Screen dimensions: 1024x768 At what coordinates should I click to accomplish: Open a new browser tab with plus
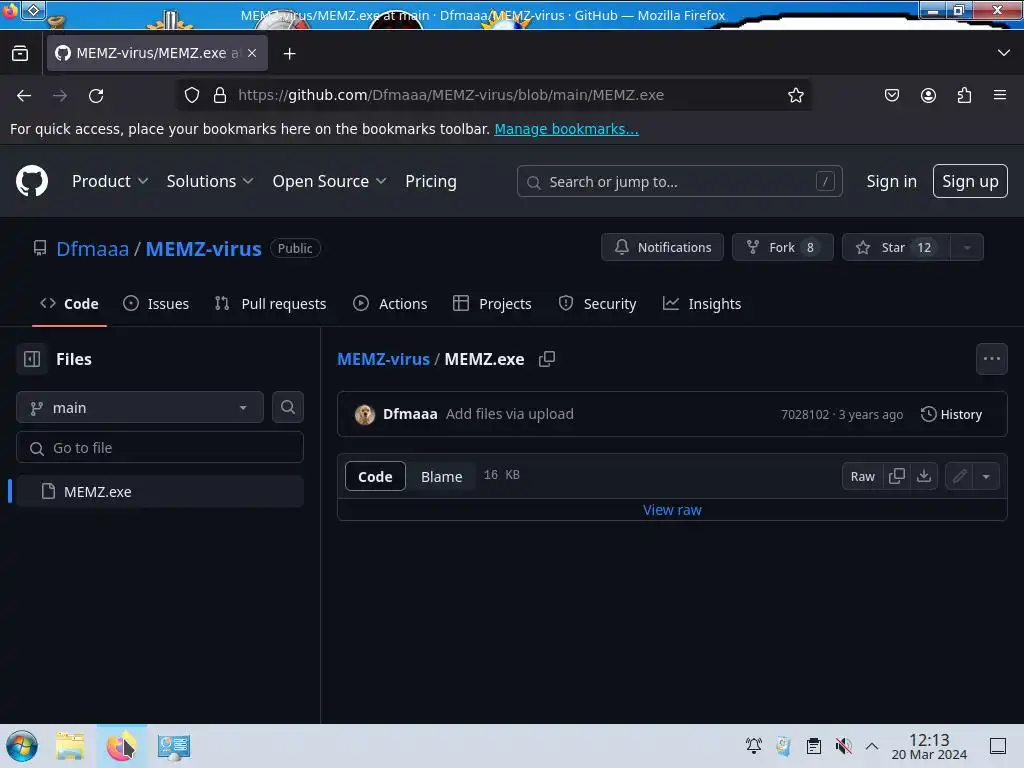(289, 54)
